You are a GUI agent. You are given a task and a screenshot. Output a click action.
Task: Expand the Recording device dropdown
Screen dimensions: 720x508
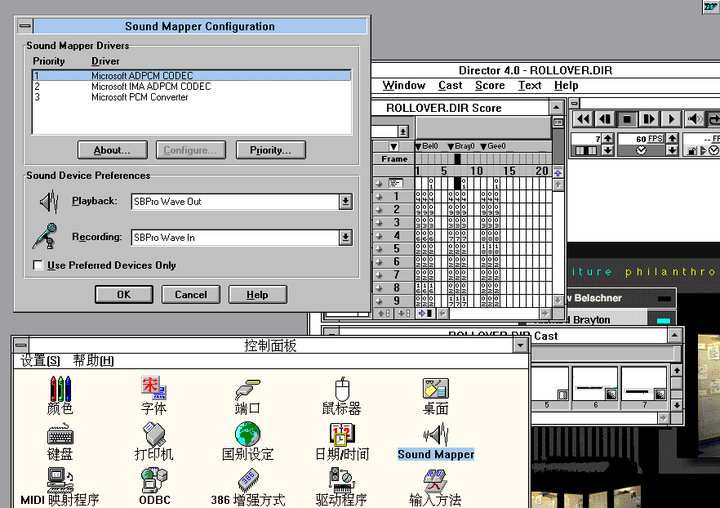pos(345,238)
